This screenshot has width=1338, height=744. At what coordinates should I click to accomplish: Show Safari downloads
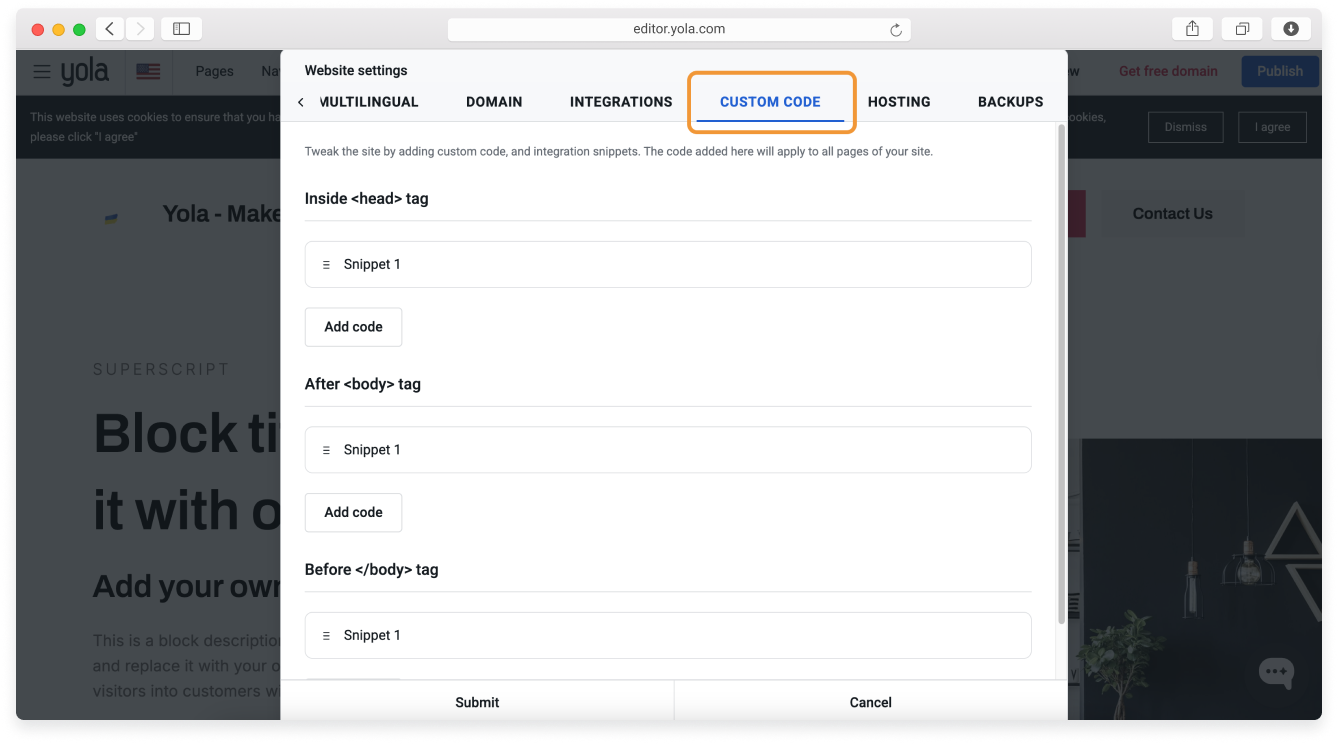tap(1291, 29)
